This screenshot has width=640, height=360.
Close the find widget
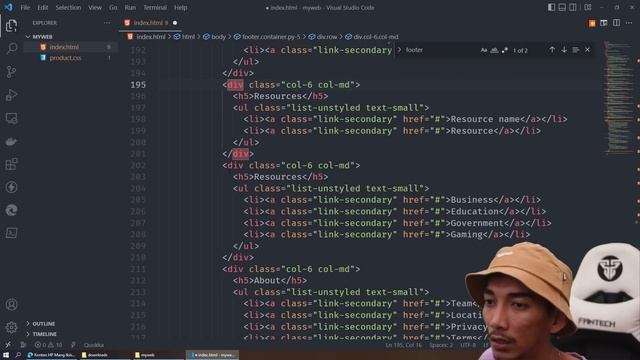(x=587, y=50)
